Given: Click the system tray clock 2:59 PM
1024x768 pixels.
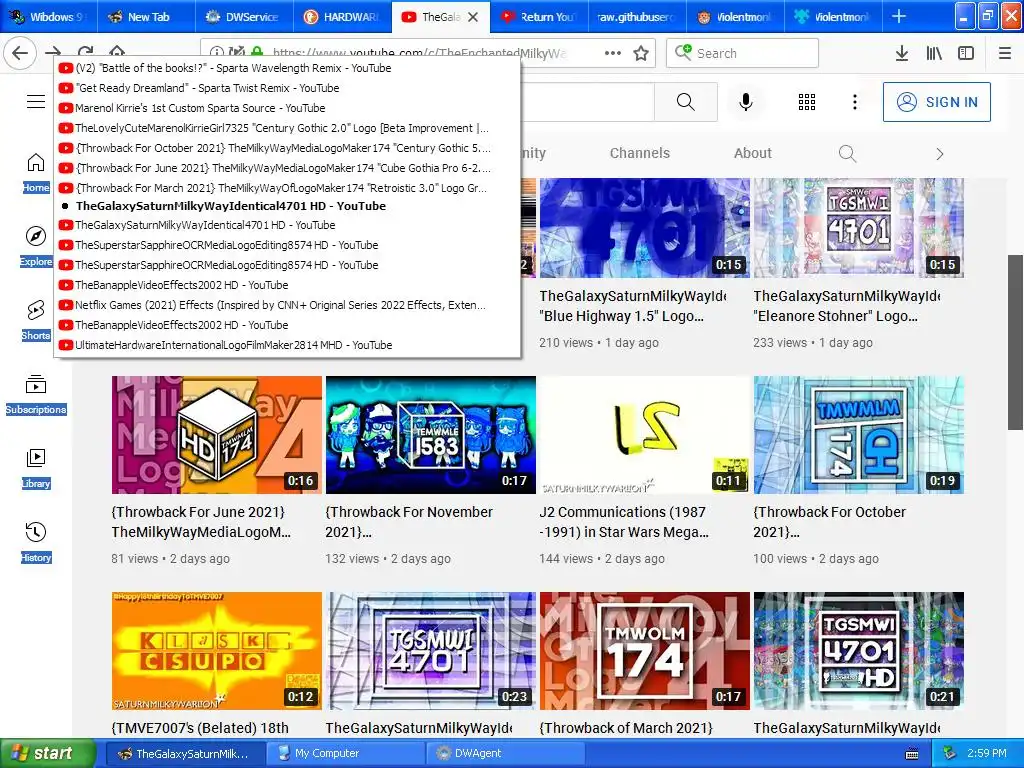Looking at the screenshot, I should pos(986,753).
